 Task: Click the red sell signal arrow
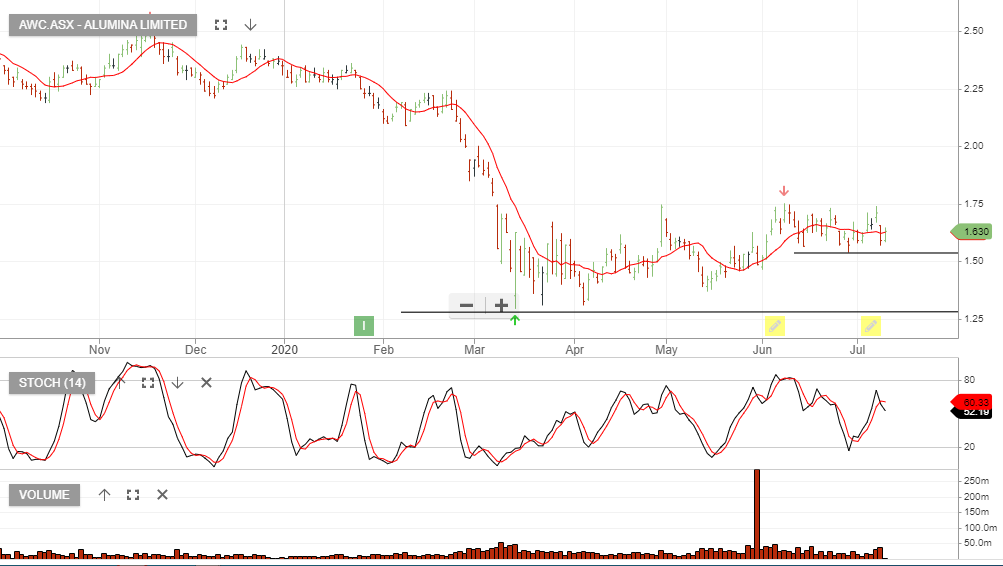click(784, 191)
